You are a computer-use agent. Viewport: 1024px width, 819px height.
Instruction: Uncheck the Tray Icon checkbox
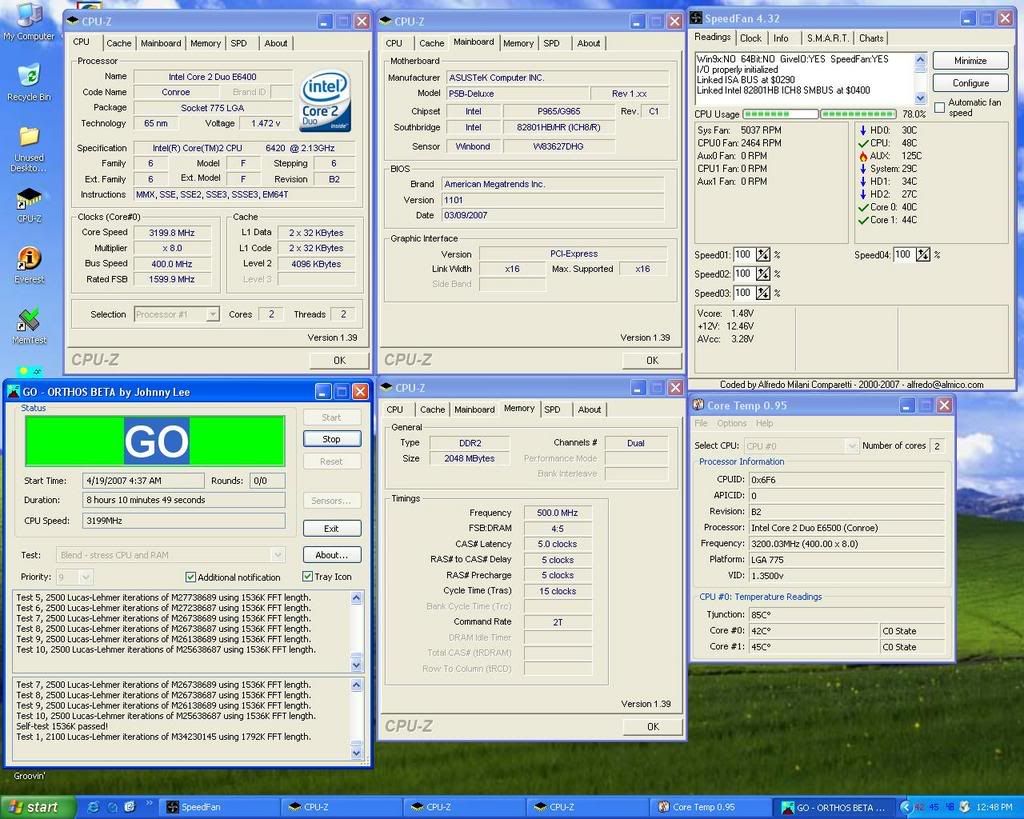point(308,577)
